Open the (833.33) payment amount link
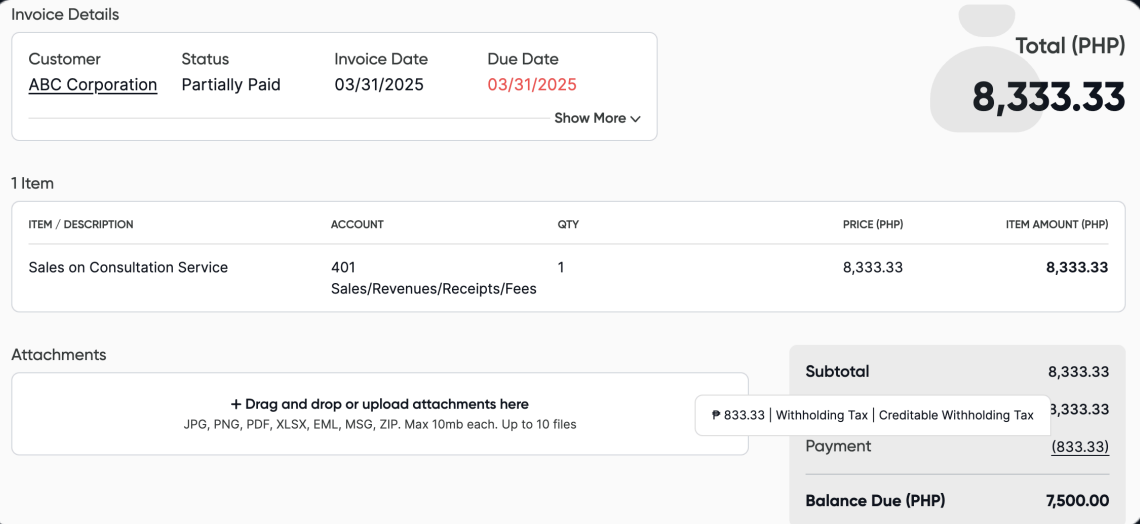 pos(1080,447)
